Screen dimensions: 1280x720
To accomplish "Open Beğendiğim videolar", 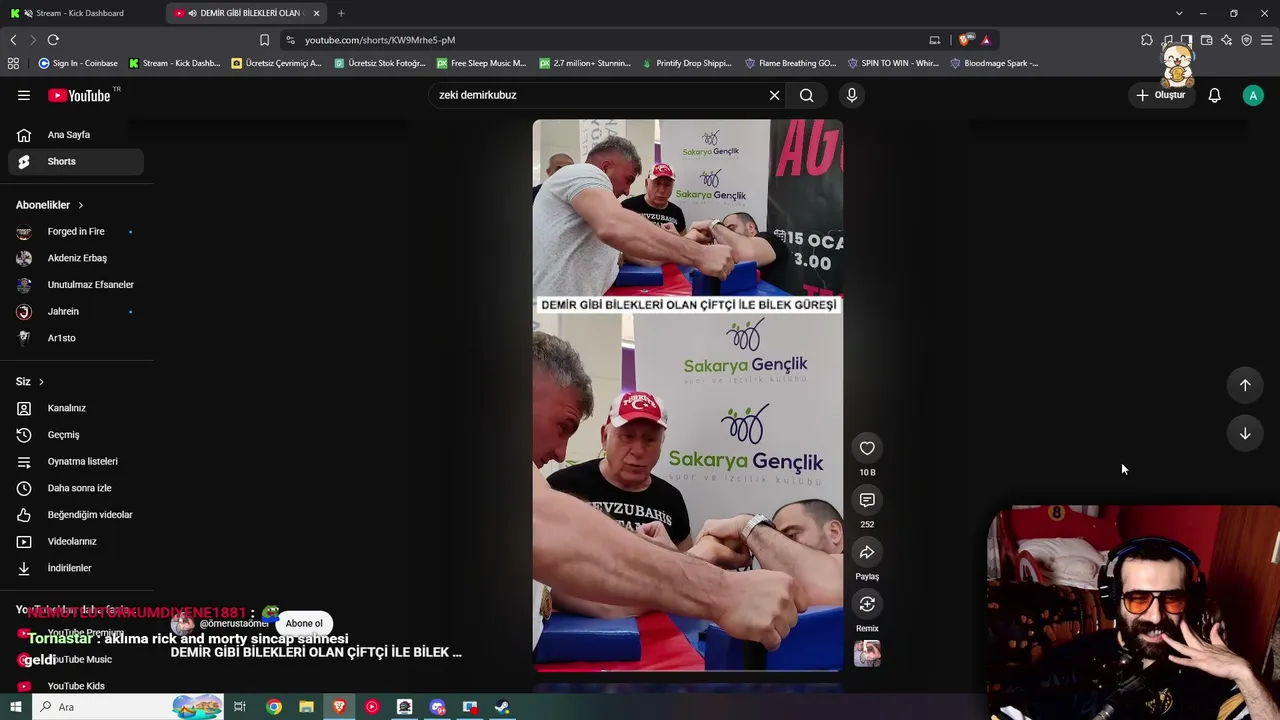I will click(x=76, y=515).
